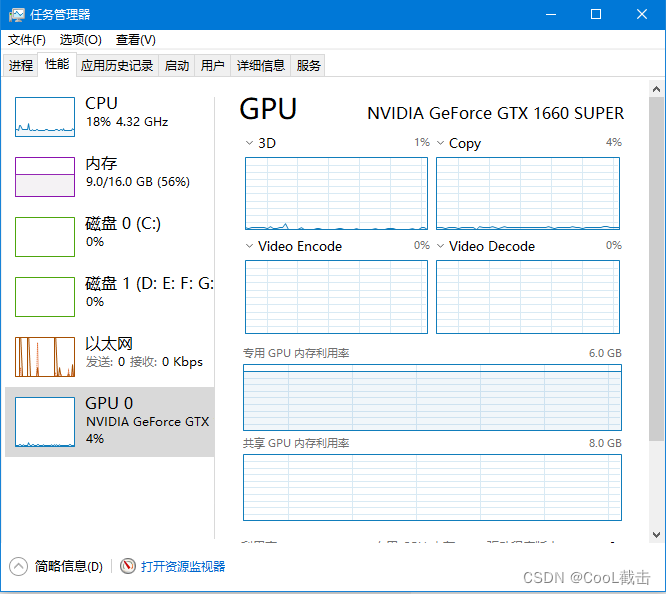Open the 打开资源监视器 link

click(183, 566)
